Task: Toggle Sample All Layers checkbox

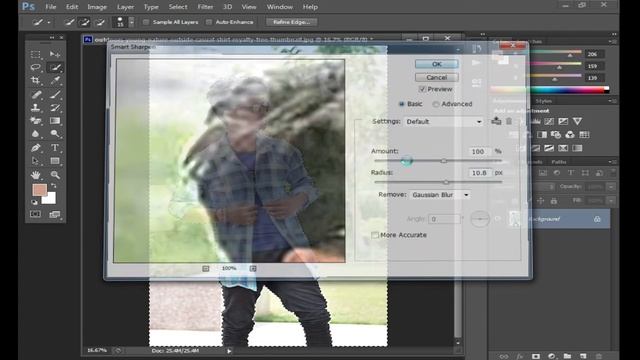Action: click(x=146, y=22)
